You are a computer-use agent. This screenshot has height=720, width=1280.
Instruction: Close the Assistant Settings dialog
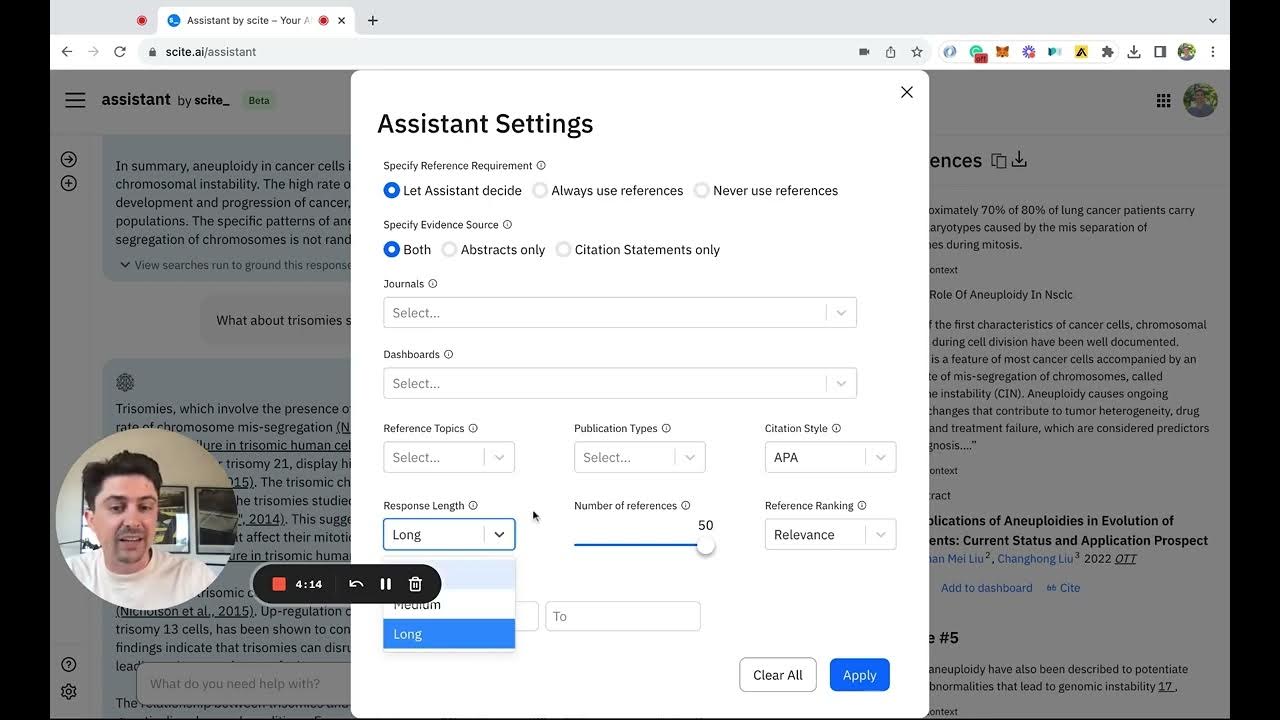pos(907,92)
